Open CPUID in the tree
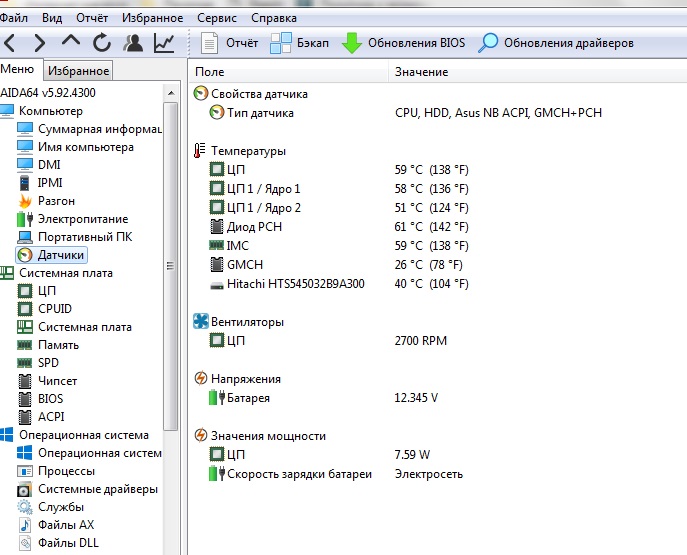Image resolution: width=687 pixels, height=555 pixels. (x=45, y=309)
